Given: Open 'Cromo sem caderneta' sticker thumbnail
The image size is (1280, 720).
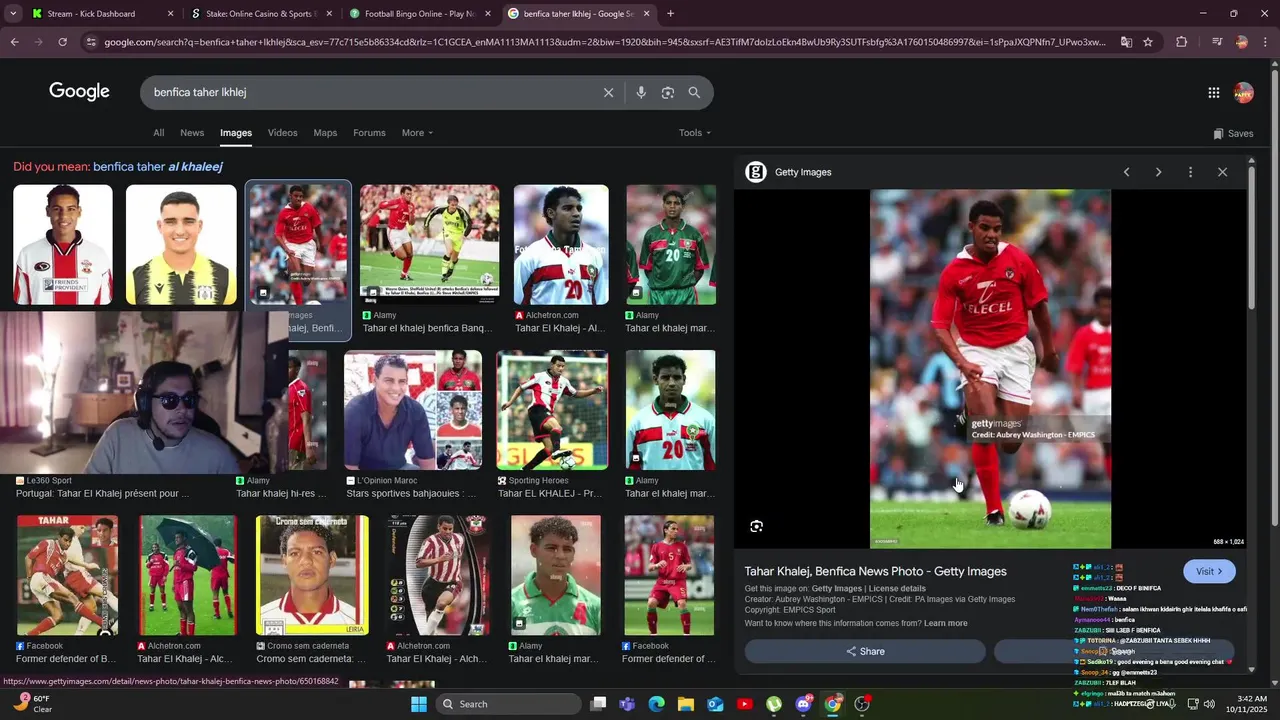Looking at the screenshot, I should pyautogui.click(x=312, y=575).
